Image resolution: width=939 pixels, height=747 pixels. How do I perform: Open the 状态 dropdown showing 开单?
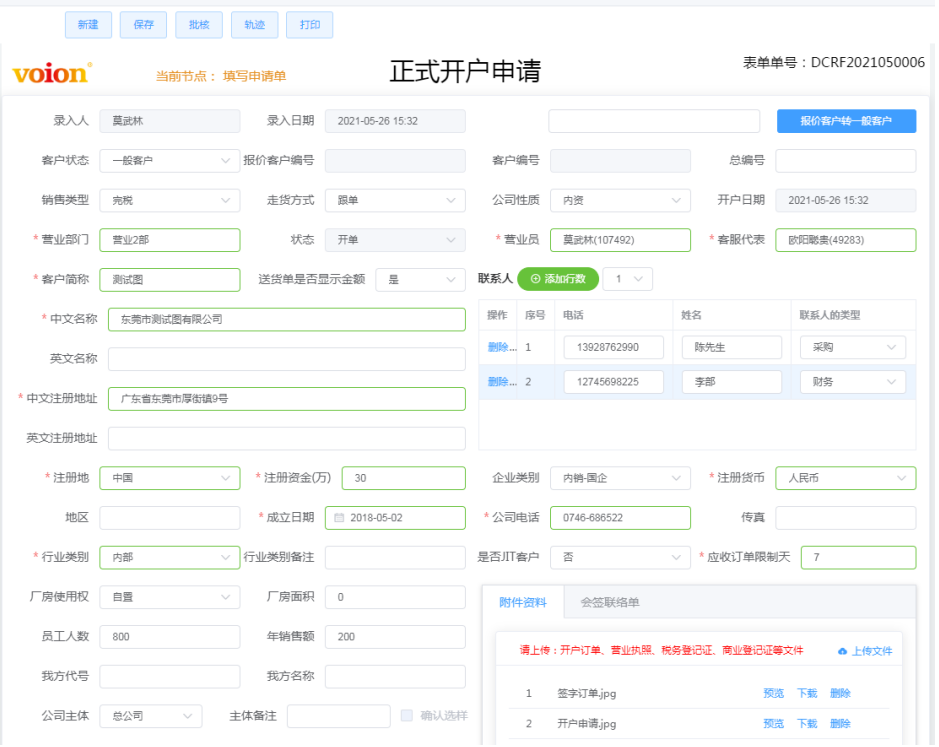[395, 240]
